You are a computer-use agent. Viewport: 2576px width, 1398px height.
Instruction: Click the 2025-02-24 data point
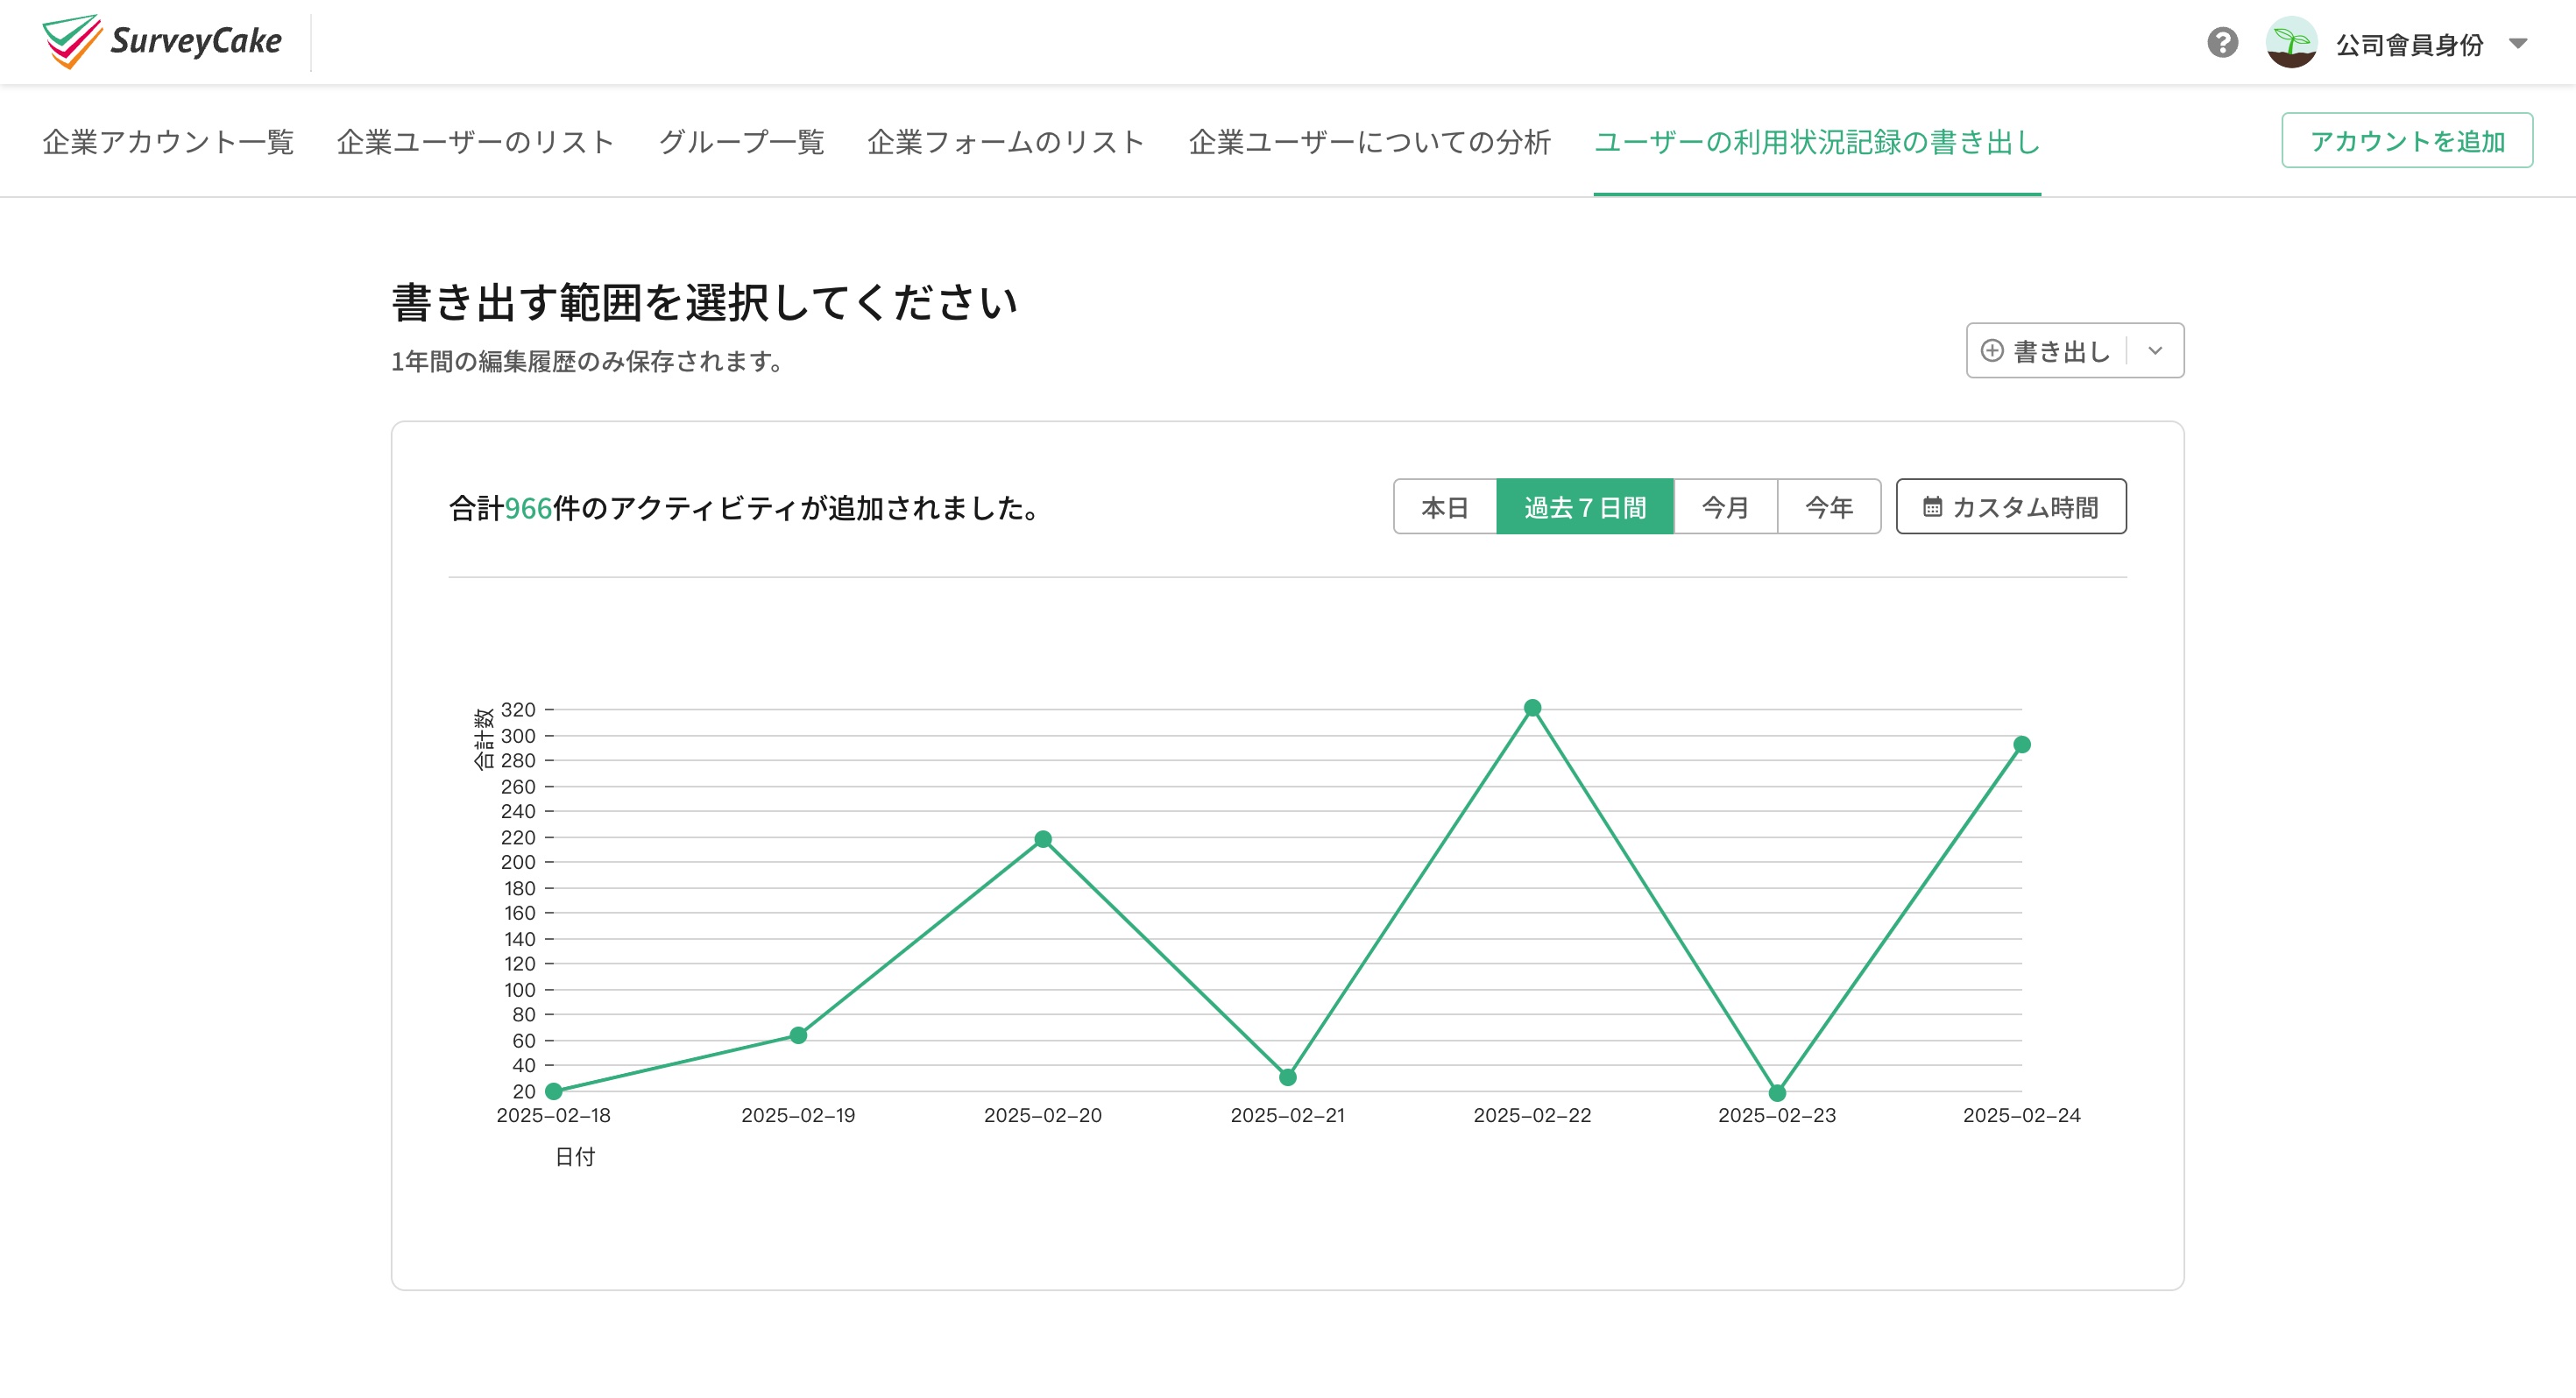pyautogui.click(x=2022, y=745)
